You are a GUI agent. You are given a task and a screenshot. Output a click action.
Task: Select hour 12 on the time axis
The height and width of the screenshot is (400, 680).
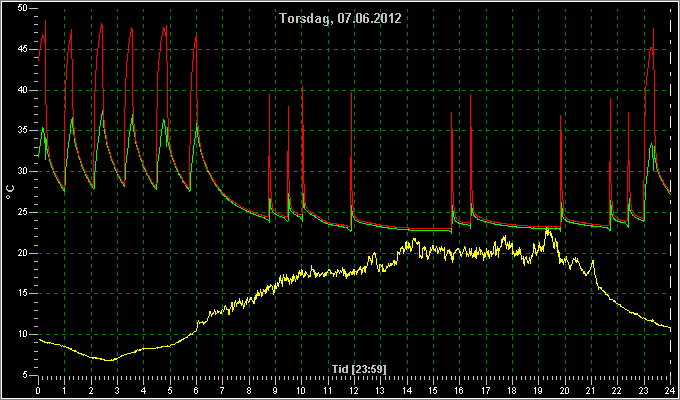(x=354, y=389)
